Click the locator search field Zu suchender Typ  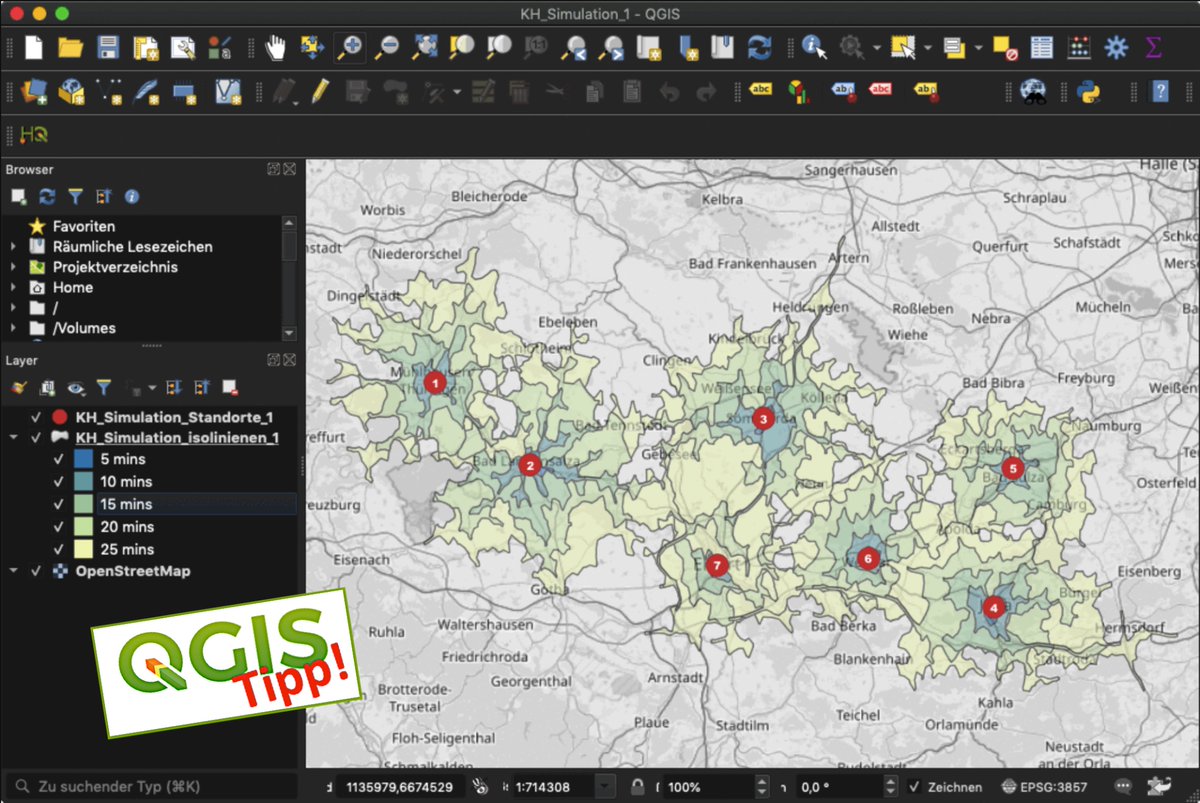(x=152, y=787)
